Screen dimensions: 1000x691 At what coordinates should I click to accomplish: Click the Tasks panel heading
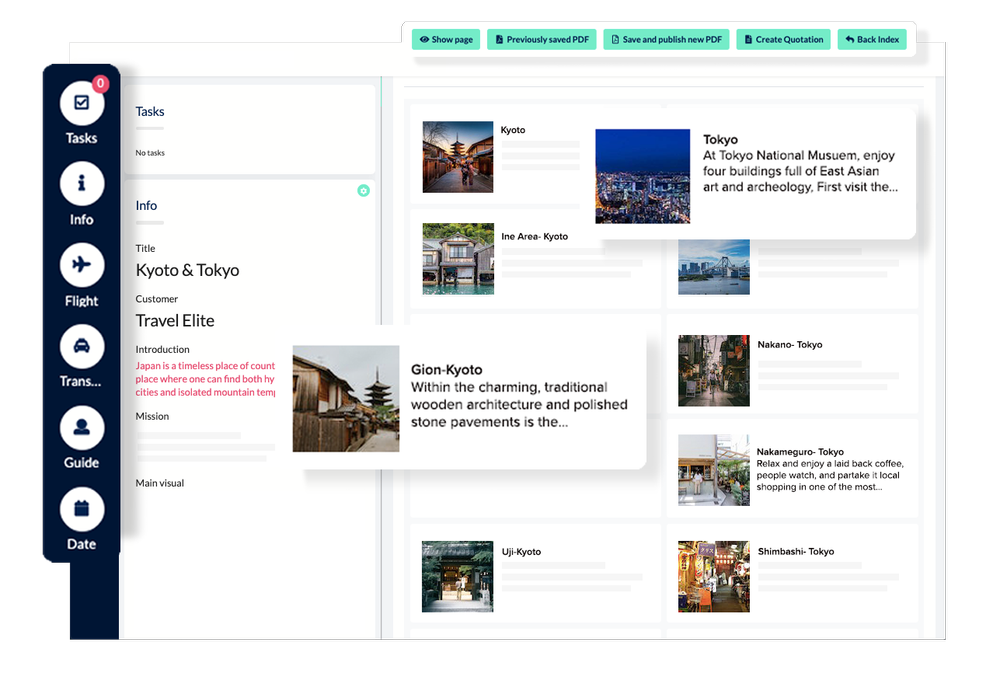150,112
